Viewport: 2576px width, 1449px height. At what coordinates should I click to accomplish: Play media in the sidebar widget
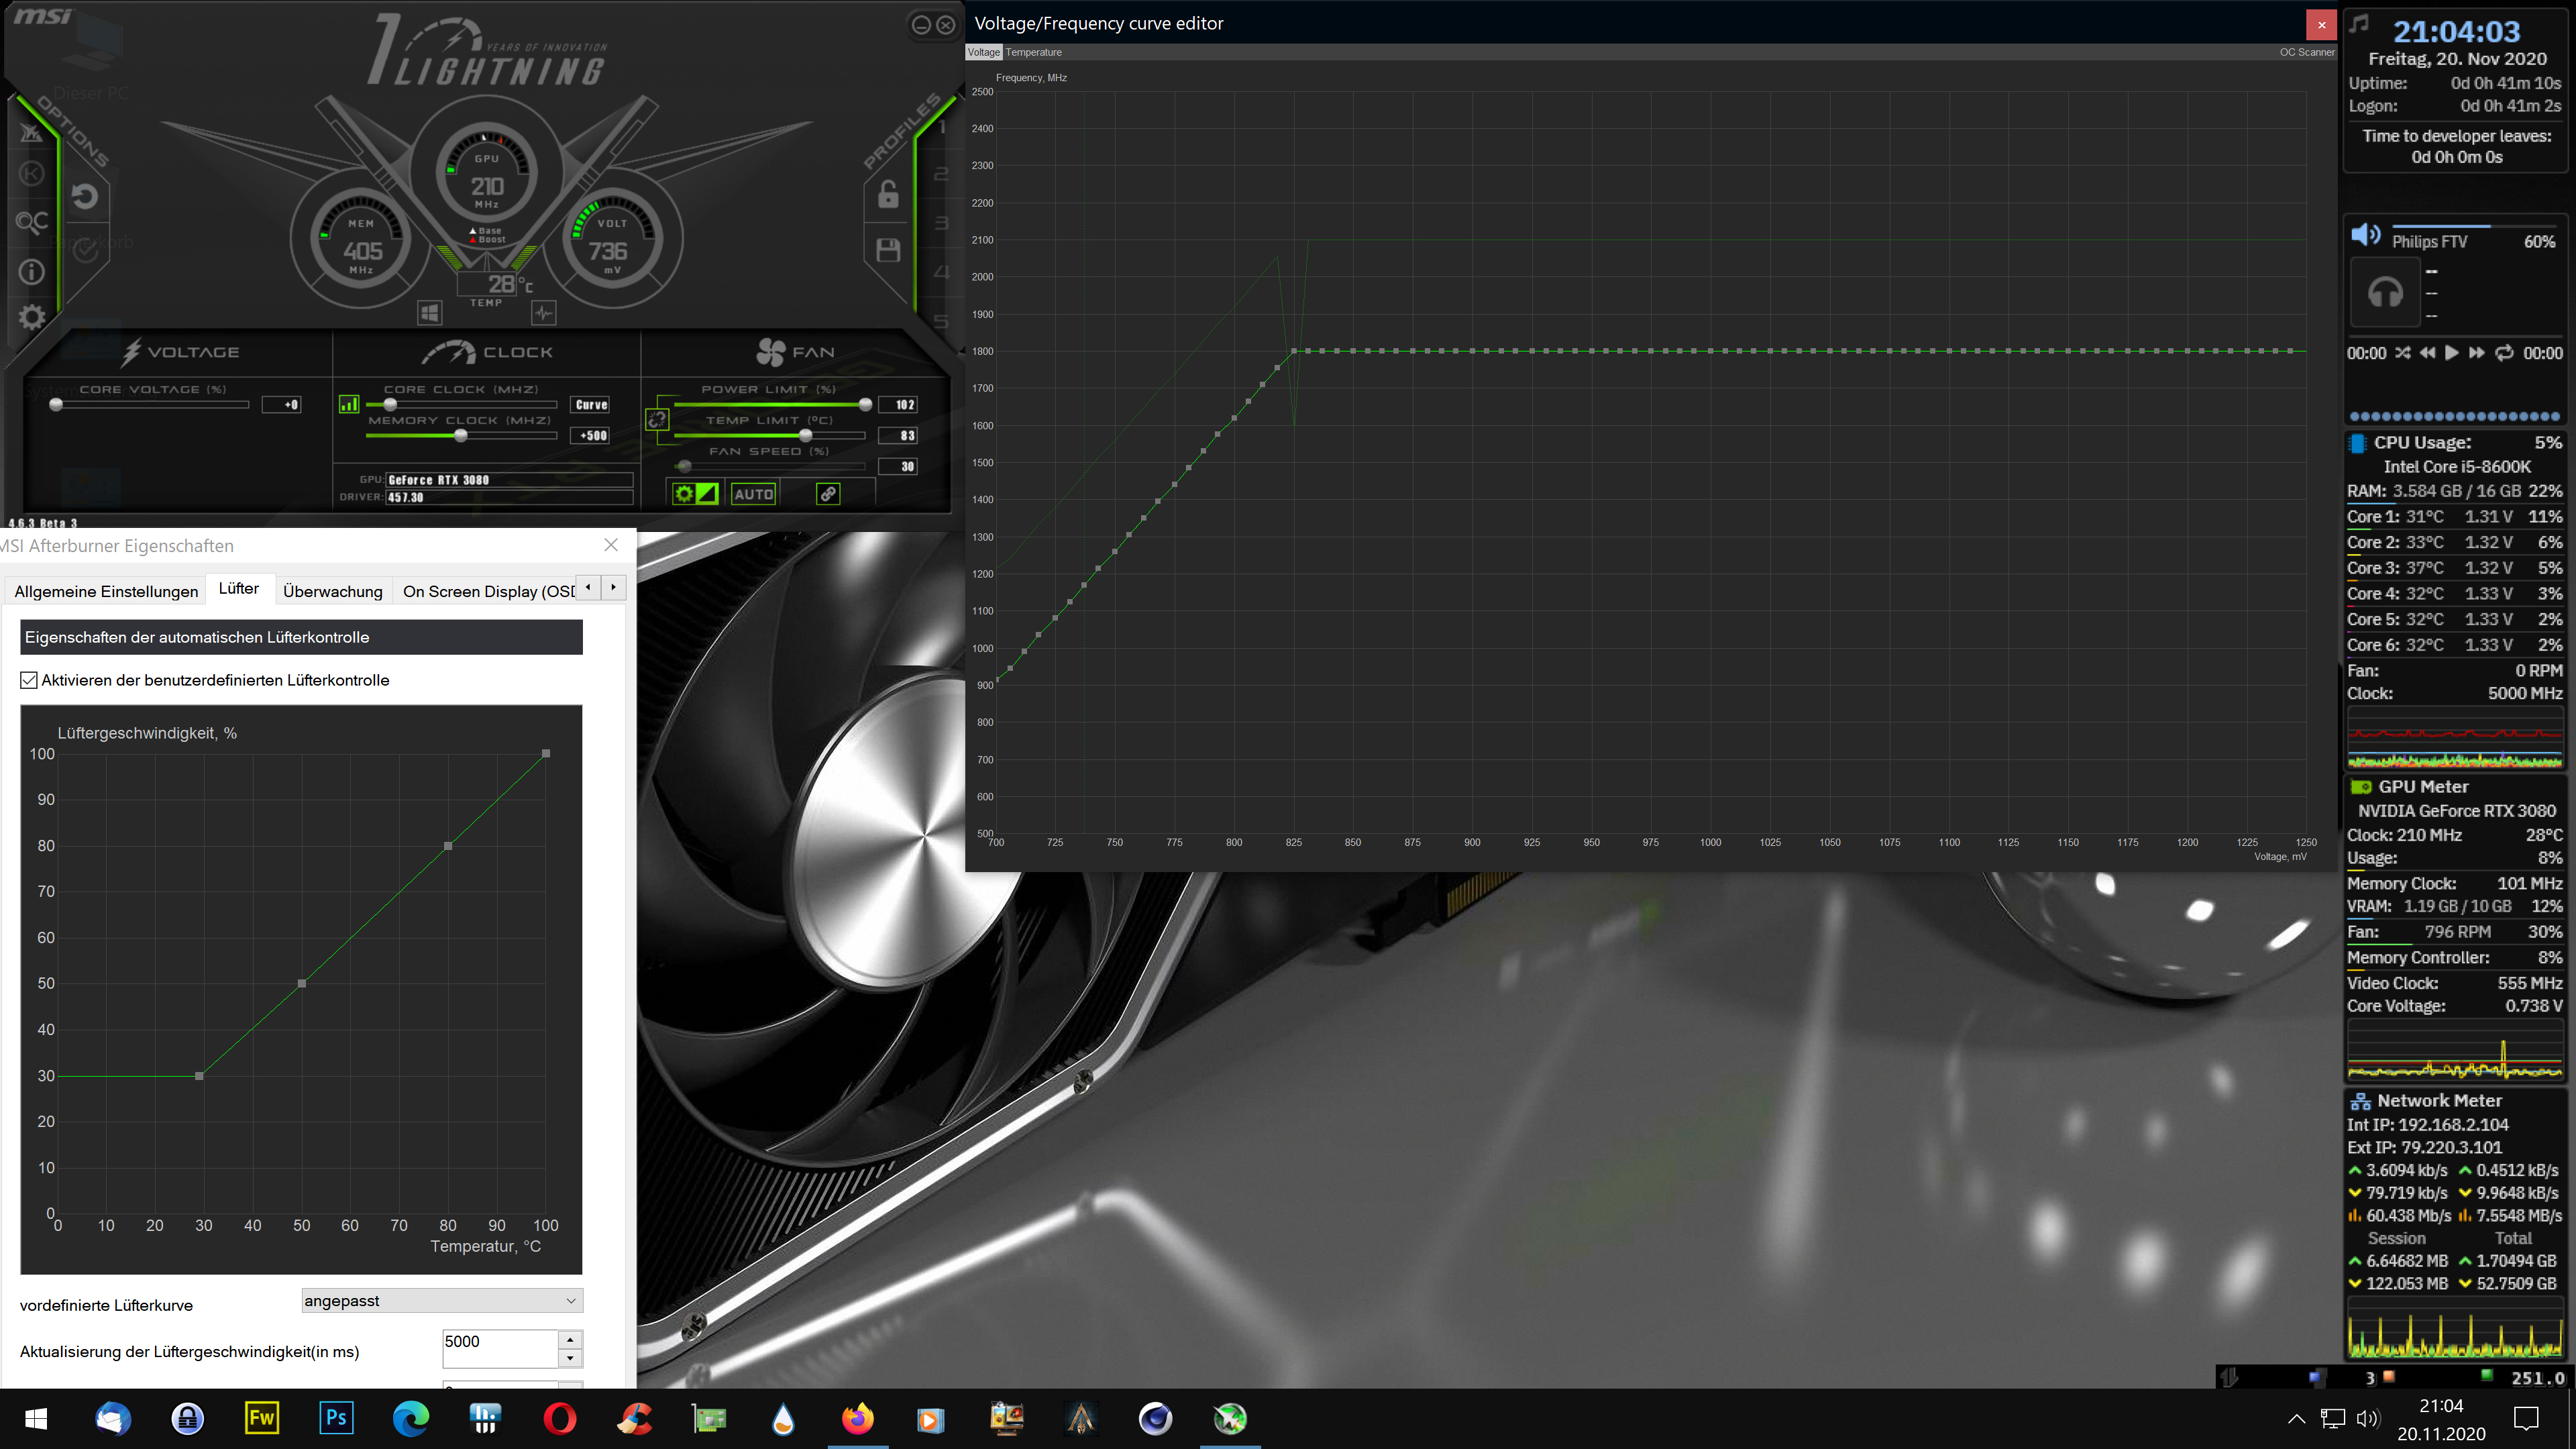(2452, 353)
